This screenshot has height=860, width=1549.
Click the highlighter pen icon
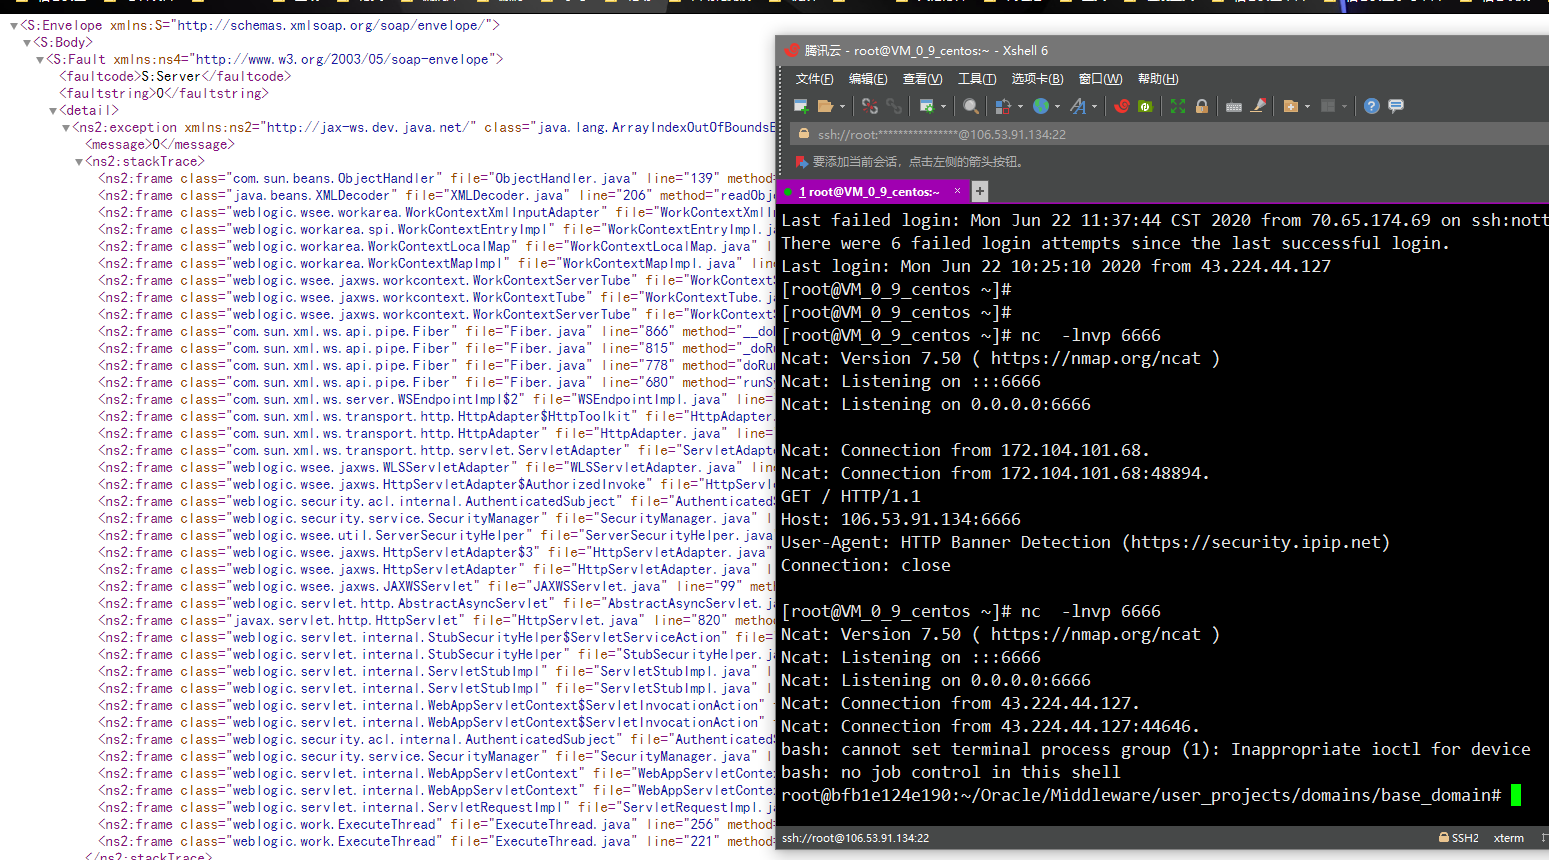point(1259,106)
